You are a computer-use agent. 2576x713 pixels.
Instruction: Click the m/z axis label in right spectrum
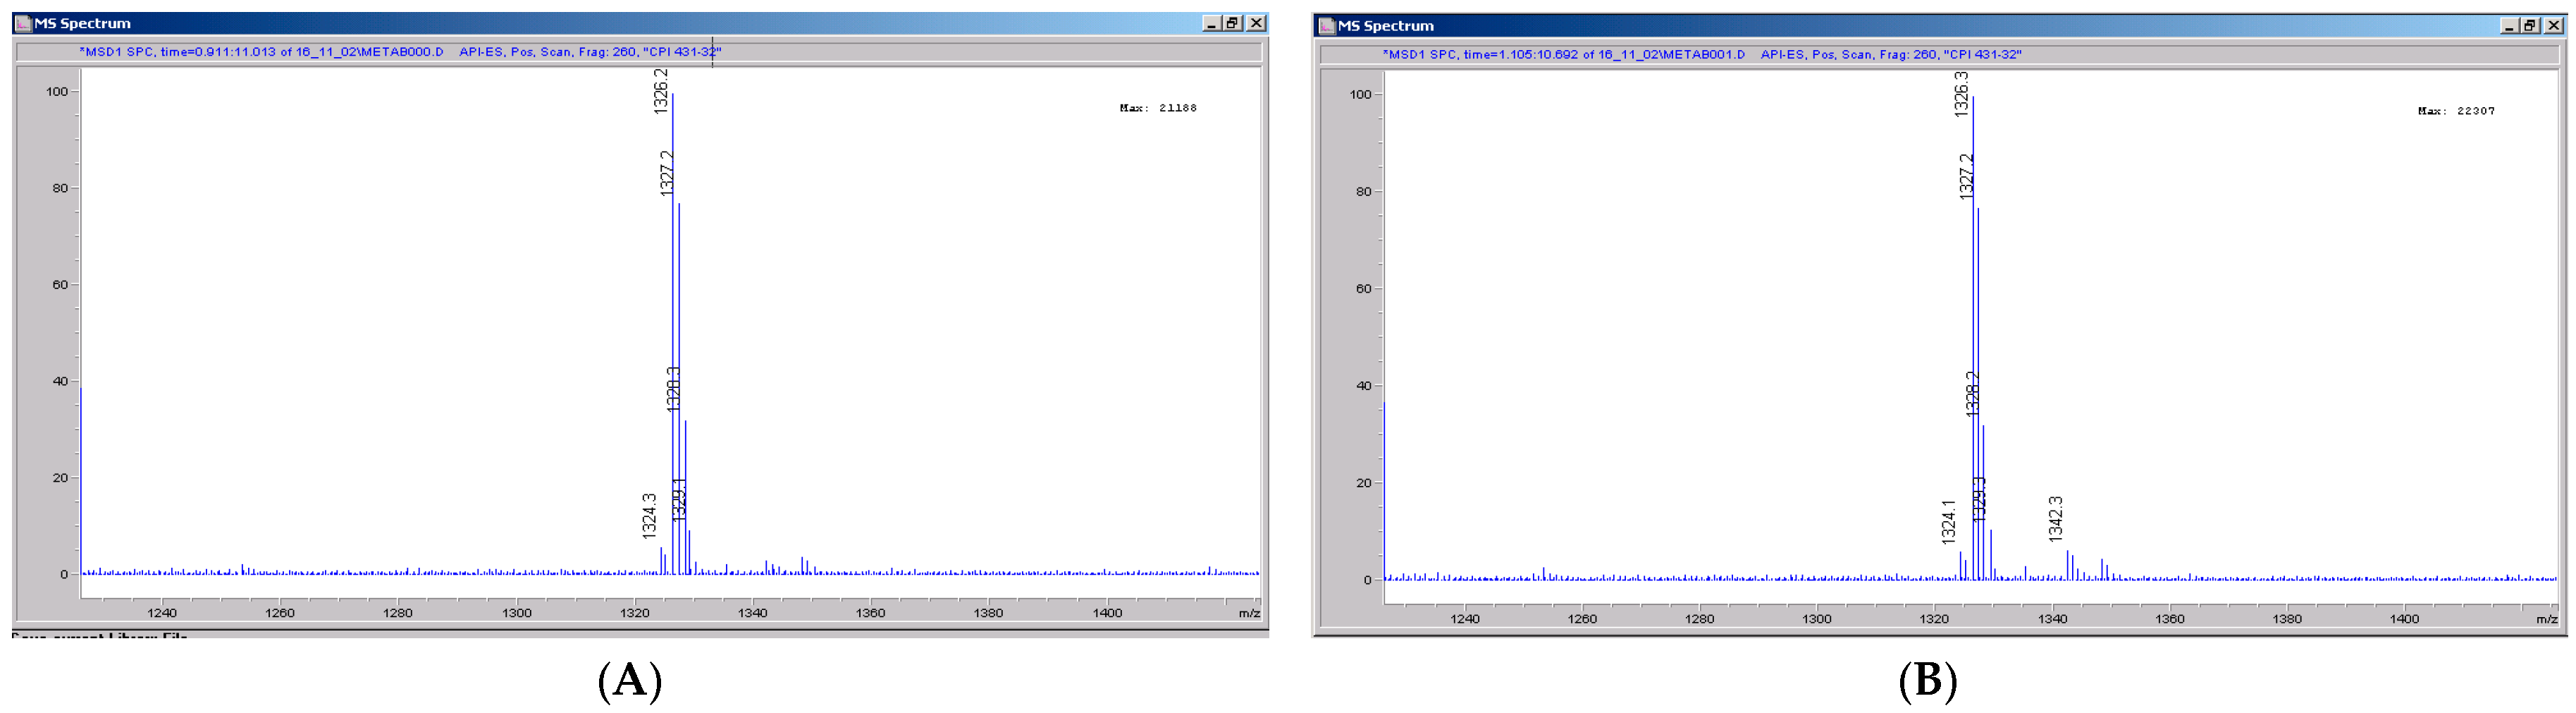tap(2546, 619)
